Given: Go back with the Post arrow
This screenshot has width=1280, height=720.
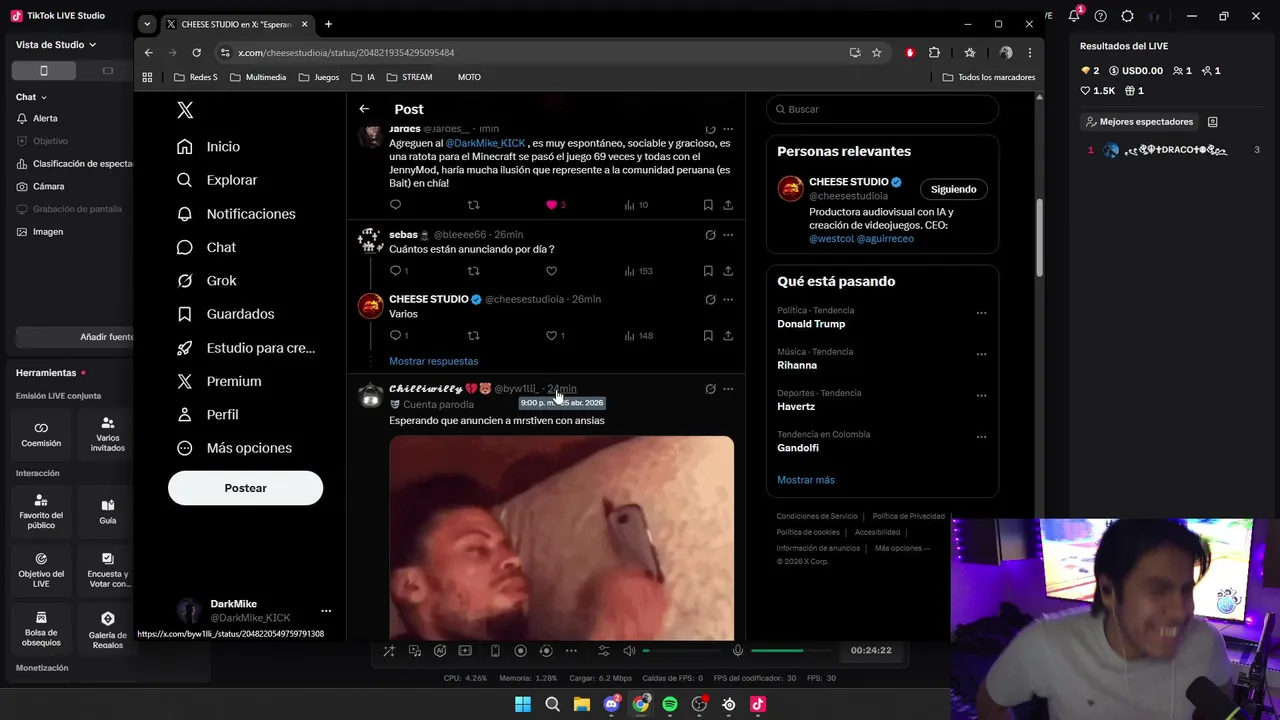Looking at the screenshot, I should coord(364,109).
